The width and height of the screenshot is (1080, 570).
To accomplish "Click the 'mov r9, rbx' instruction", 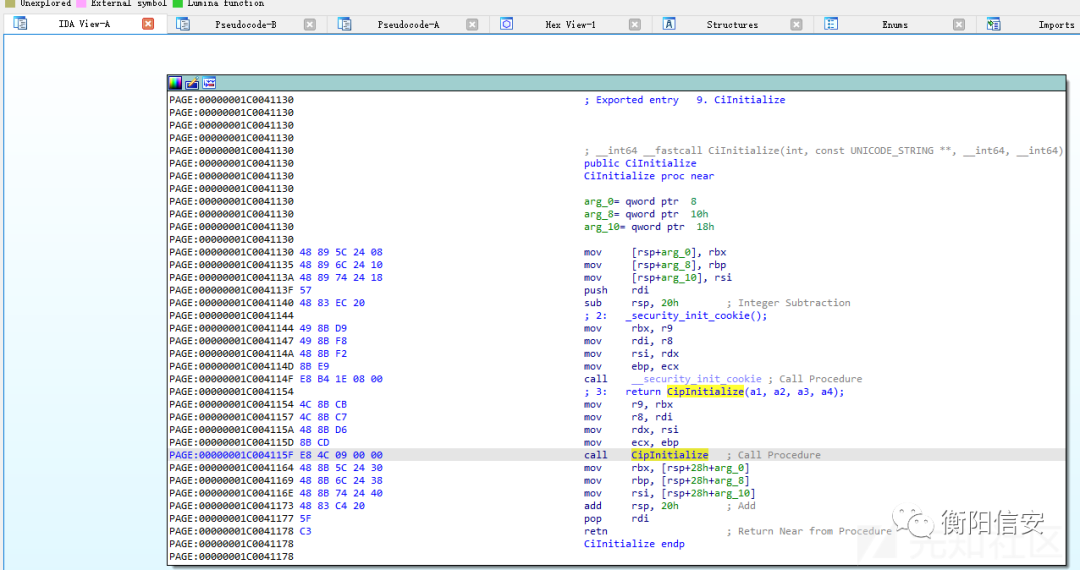I will (x=628, y=405).
